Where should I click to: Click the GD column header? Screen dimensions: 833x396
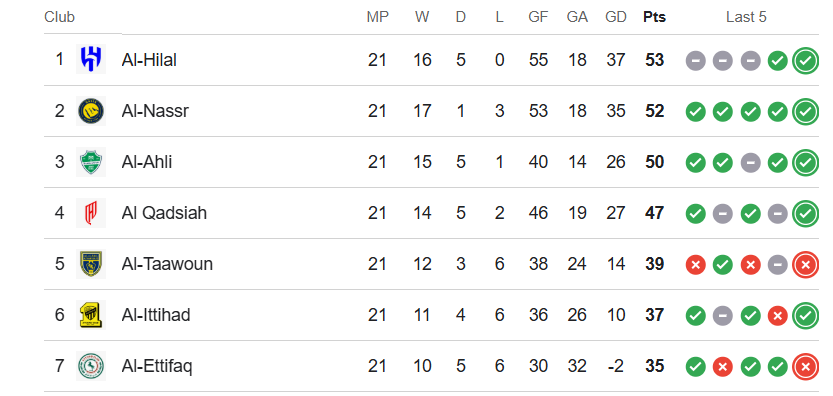pos(616,17)
